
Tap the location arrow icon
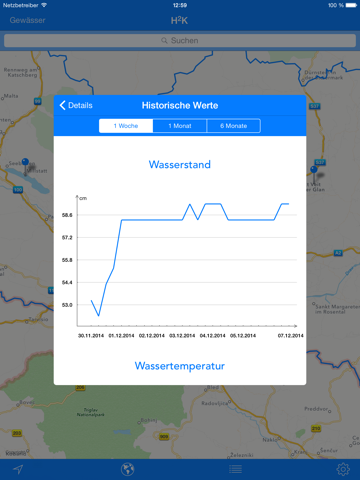click(18, 469)
